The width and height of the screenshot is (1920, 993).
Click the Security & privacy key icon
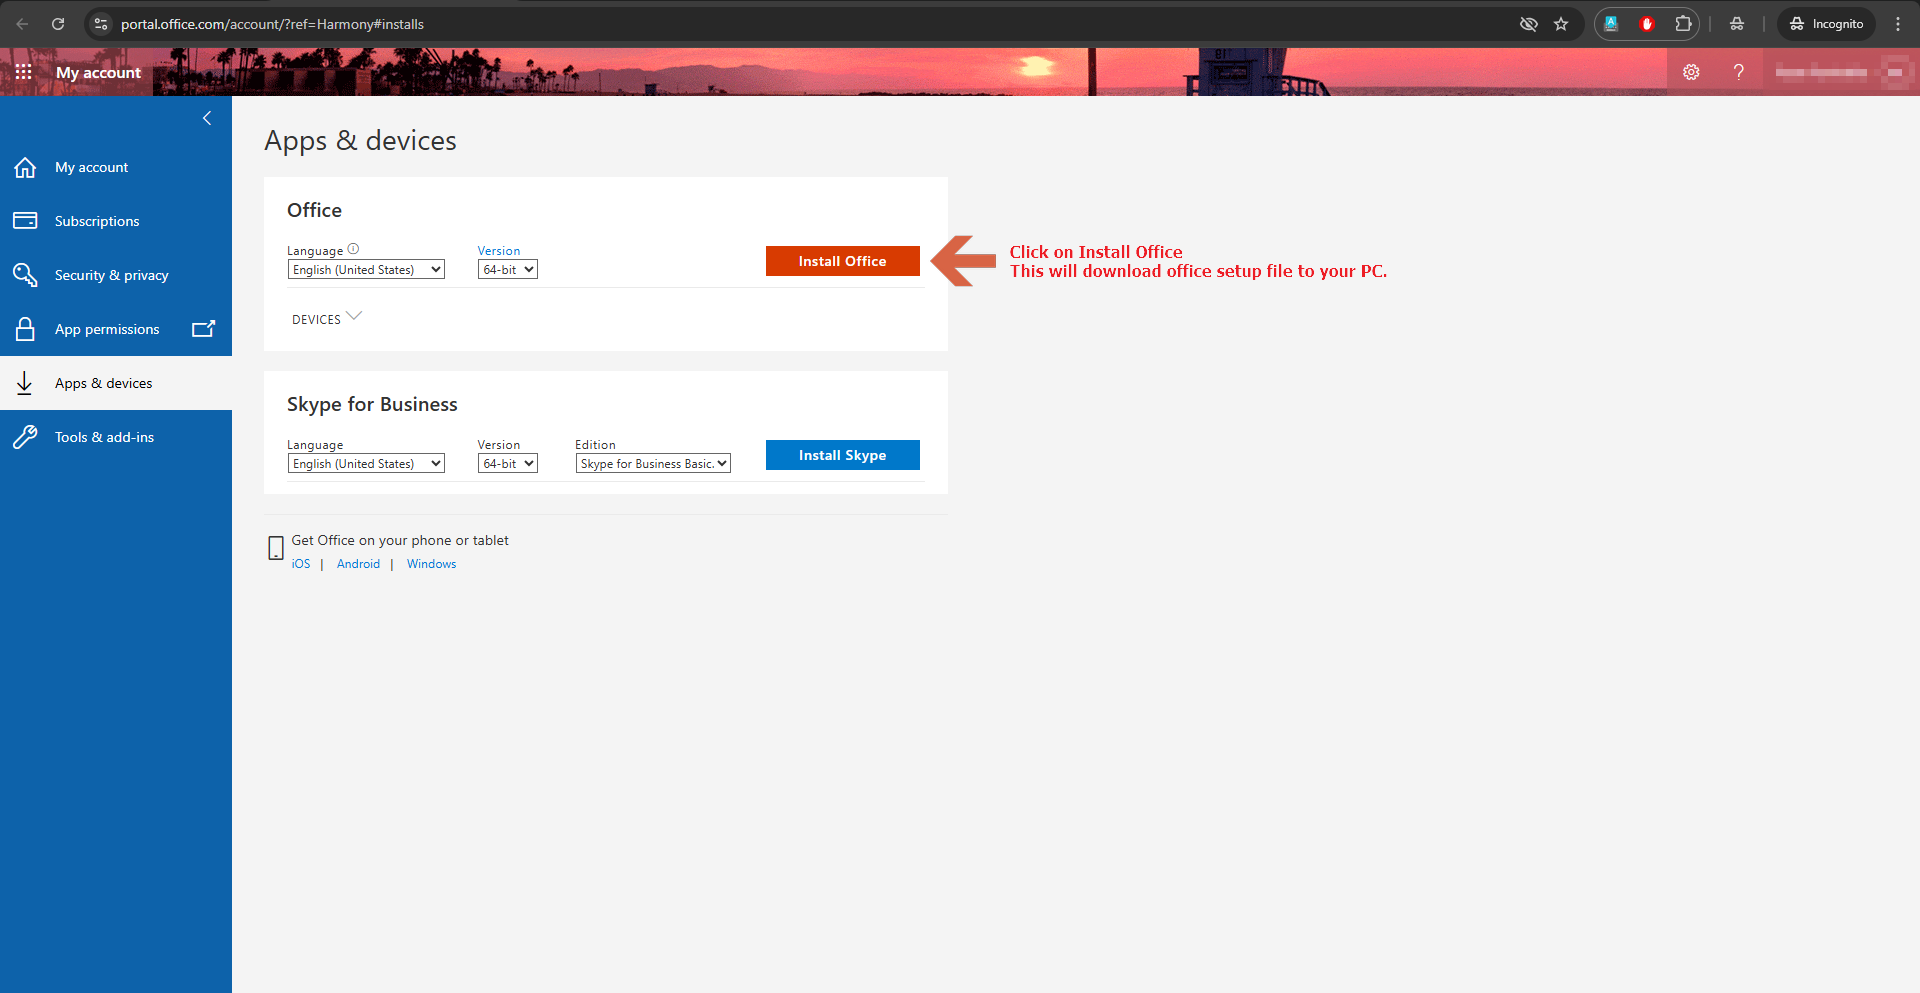point(25,275)
